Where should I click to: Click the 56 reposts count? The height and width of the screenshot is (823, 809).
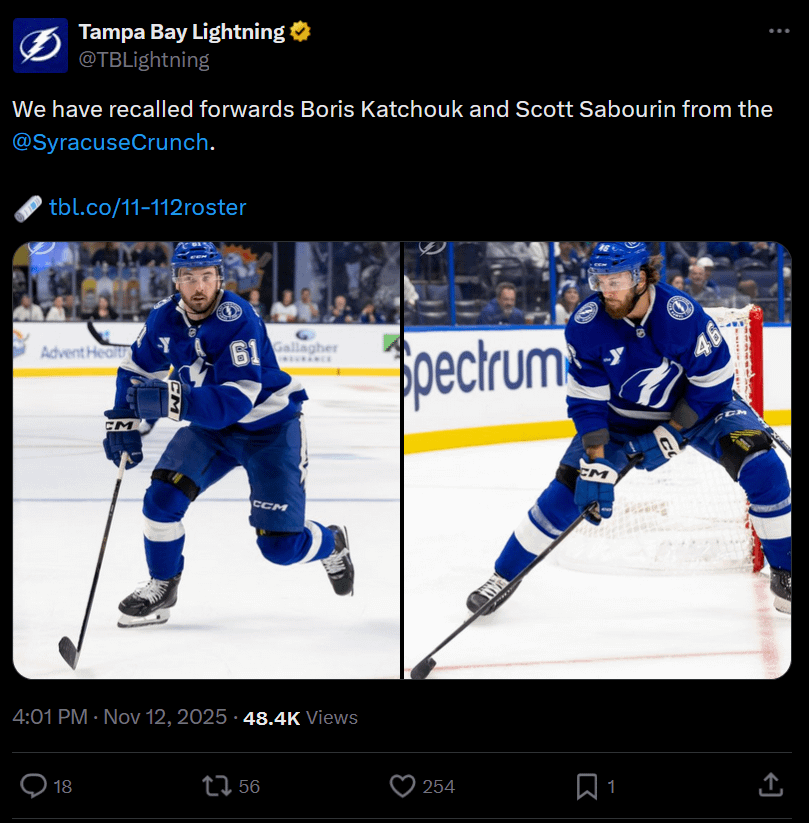click(246, 788)
